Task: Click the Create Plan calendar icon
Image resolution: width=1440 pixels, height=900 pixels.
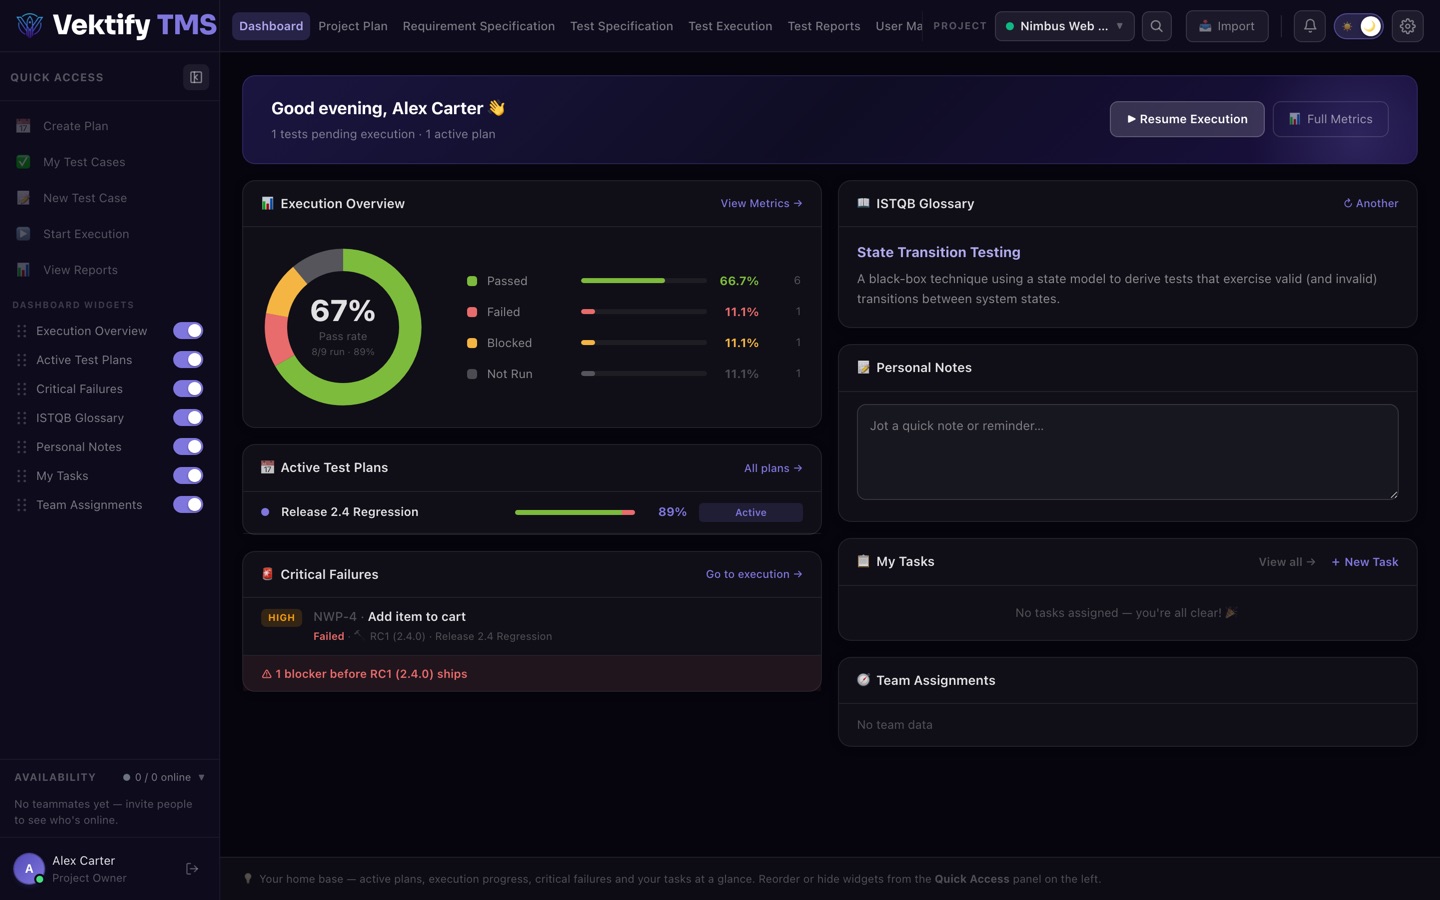Action: click(23, 126)
